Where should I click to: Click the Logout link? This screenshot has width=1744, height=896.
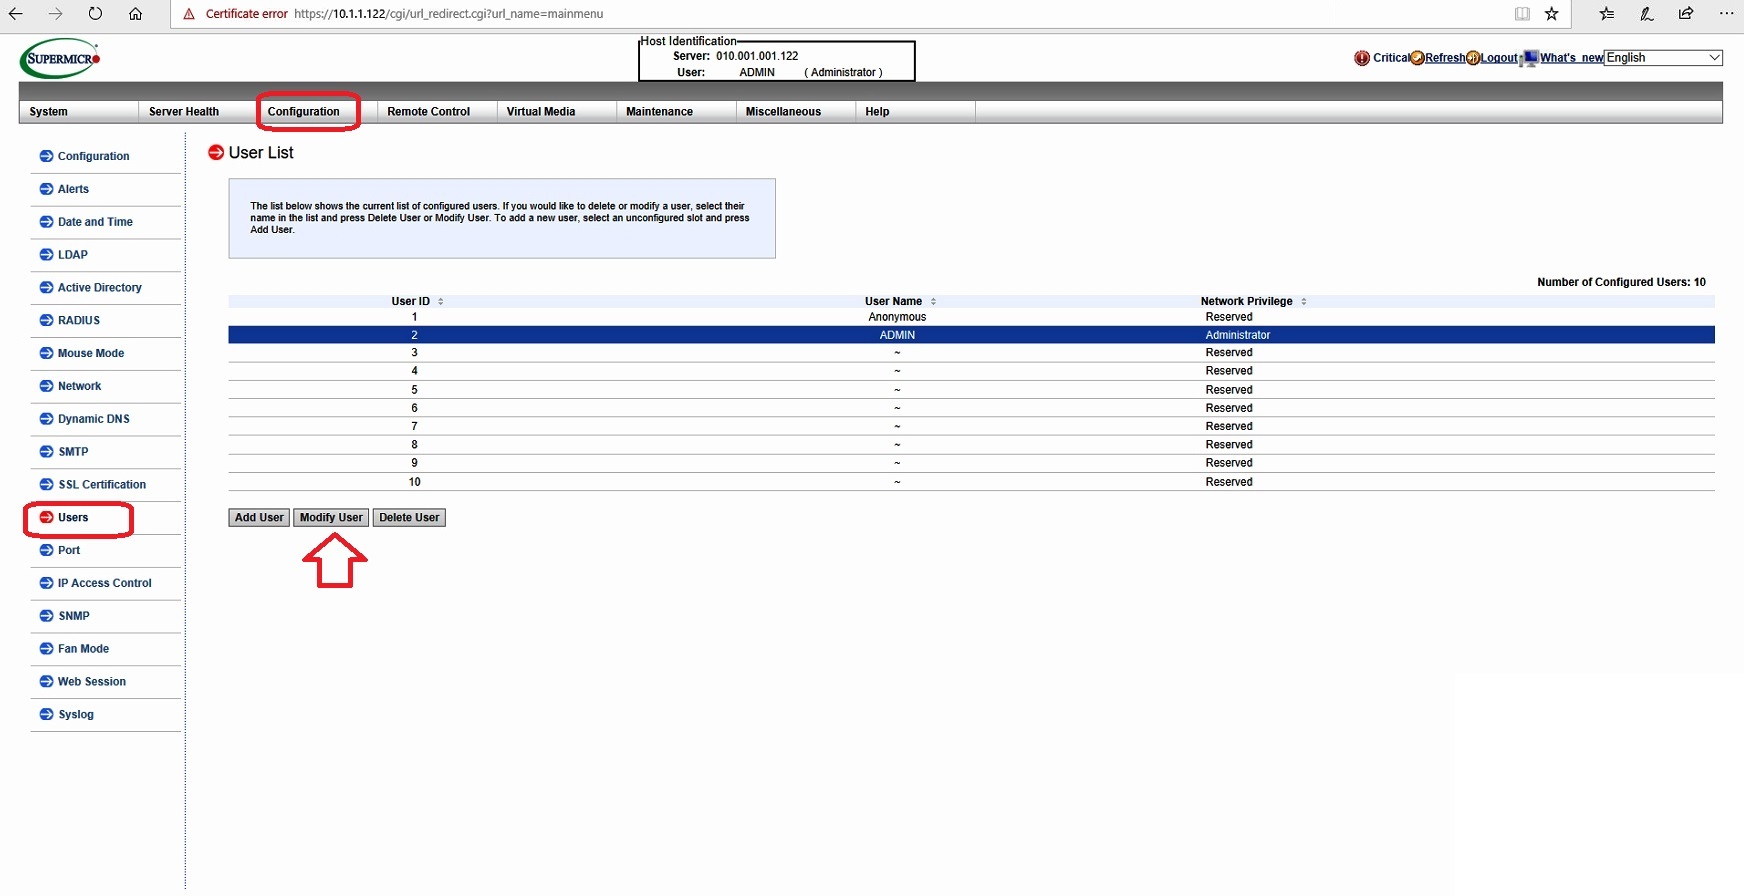(1499, 58)
